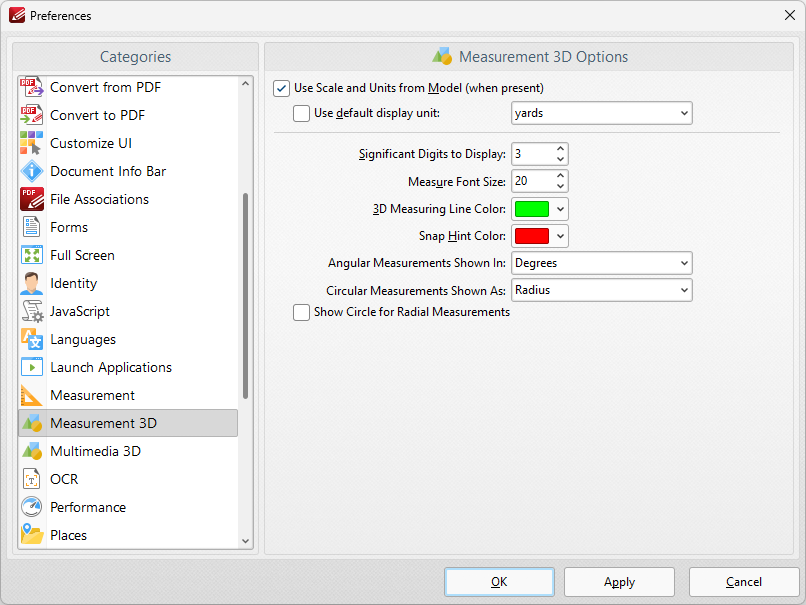Click the categories list scrollbar thumb

click(245, 296)
